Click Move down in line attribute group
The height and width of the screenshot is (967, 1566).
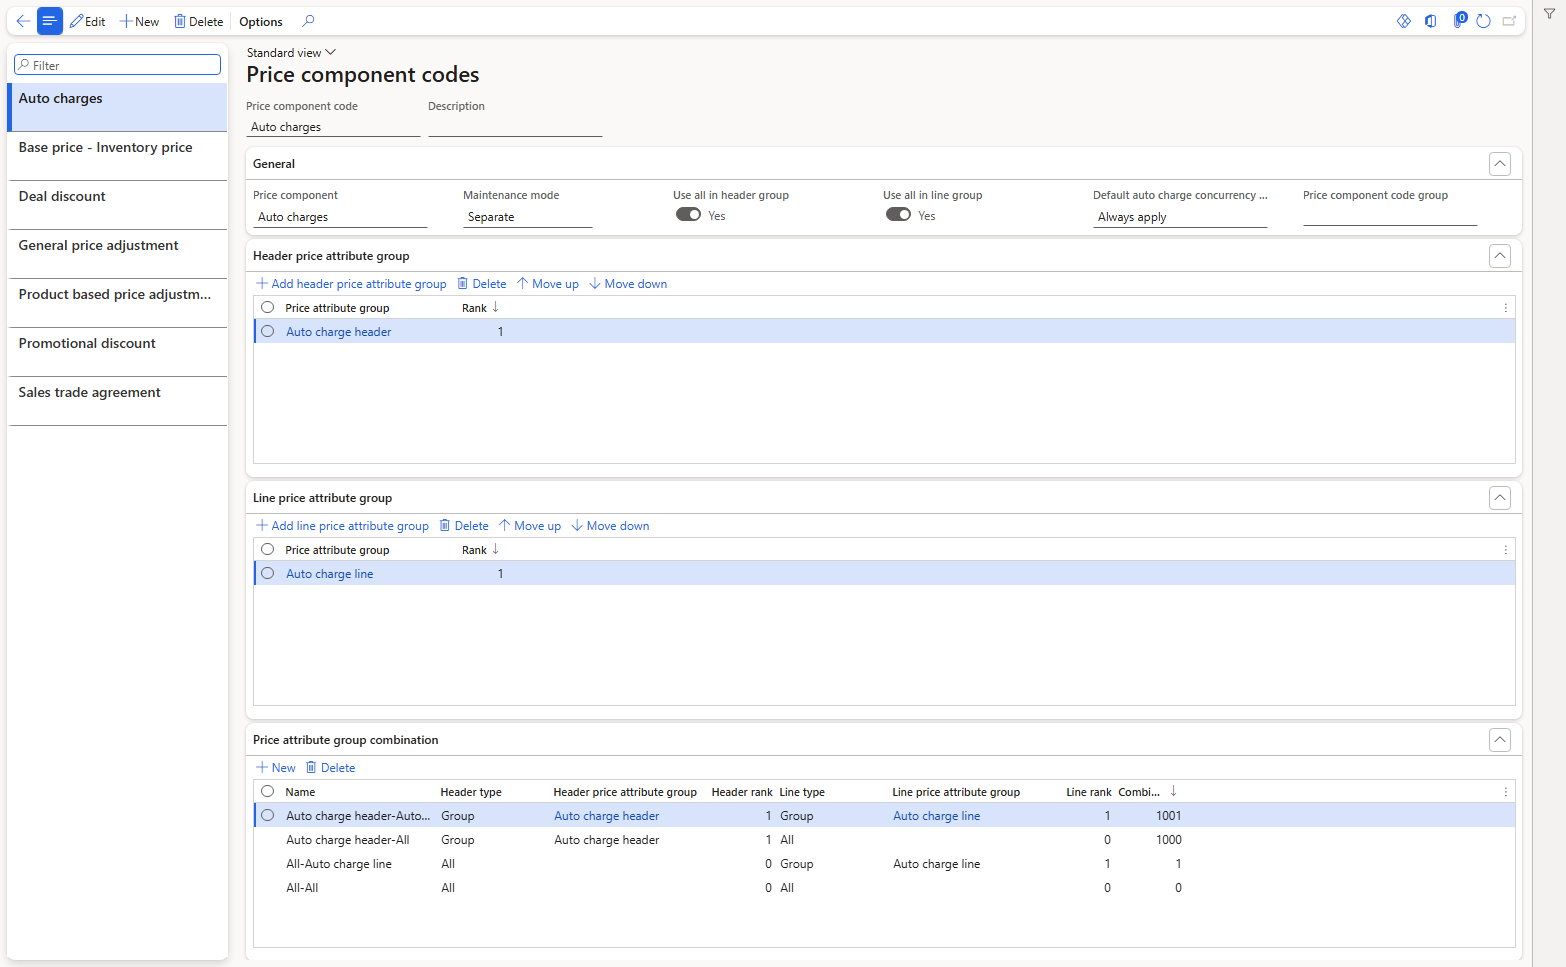click(x=610, y=526)
